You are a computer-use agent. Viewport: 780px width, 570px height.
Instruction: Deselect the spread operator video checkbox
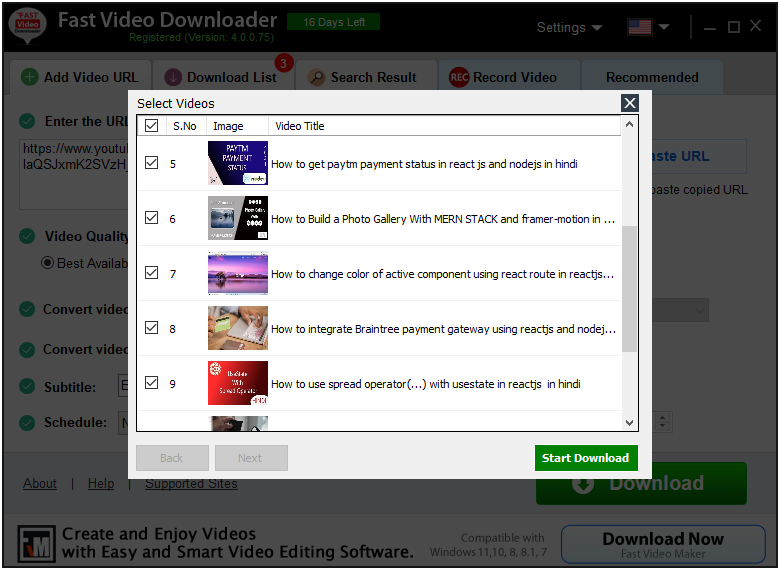(152, 383)
